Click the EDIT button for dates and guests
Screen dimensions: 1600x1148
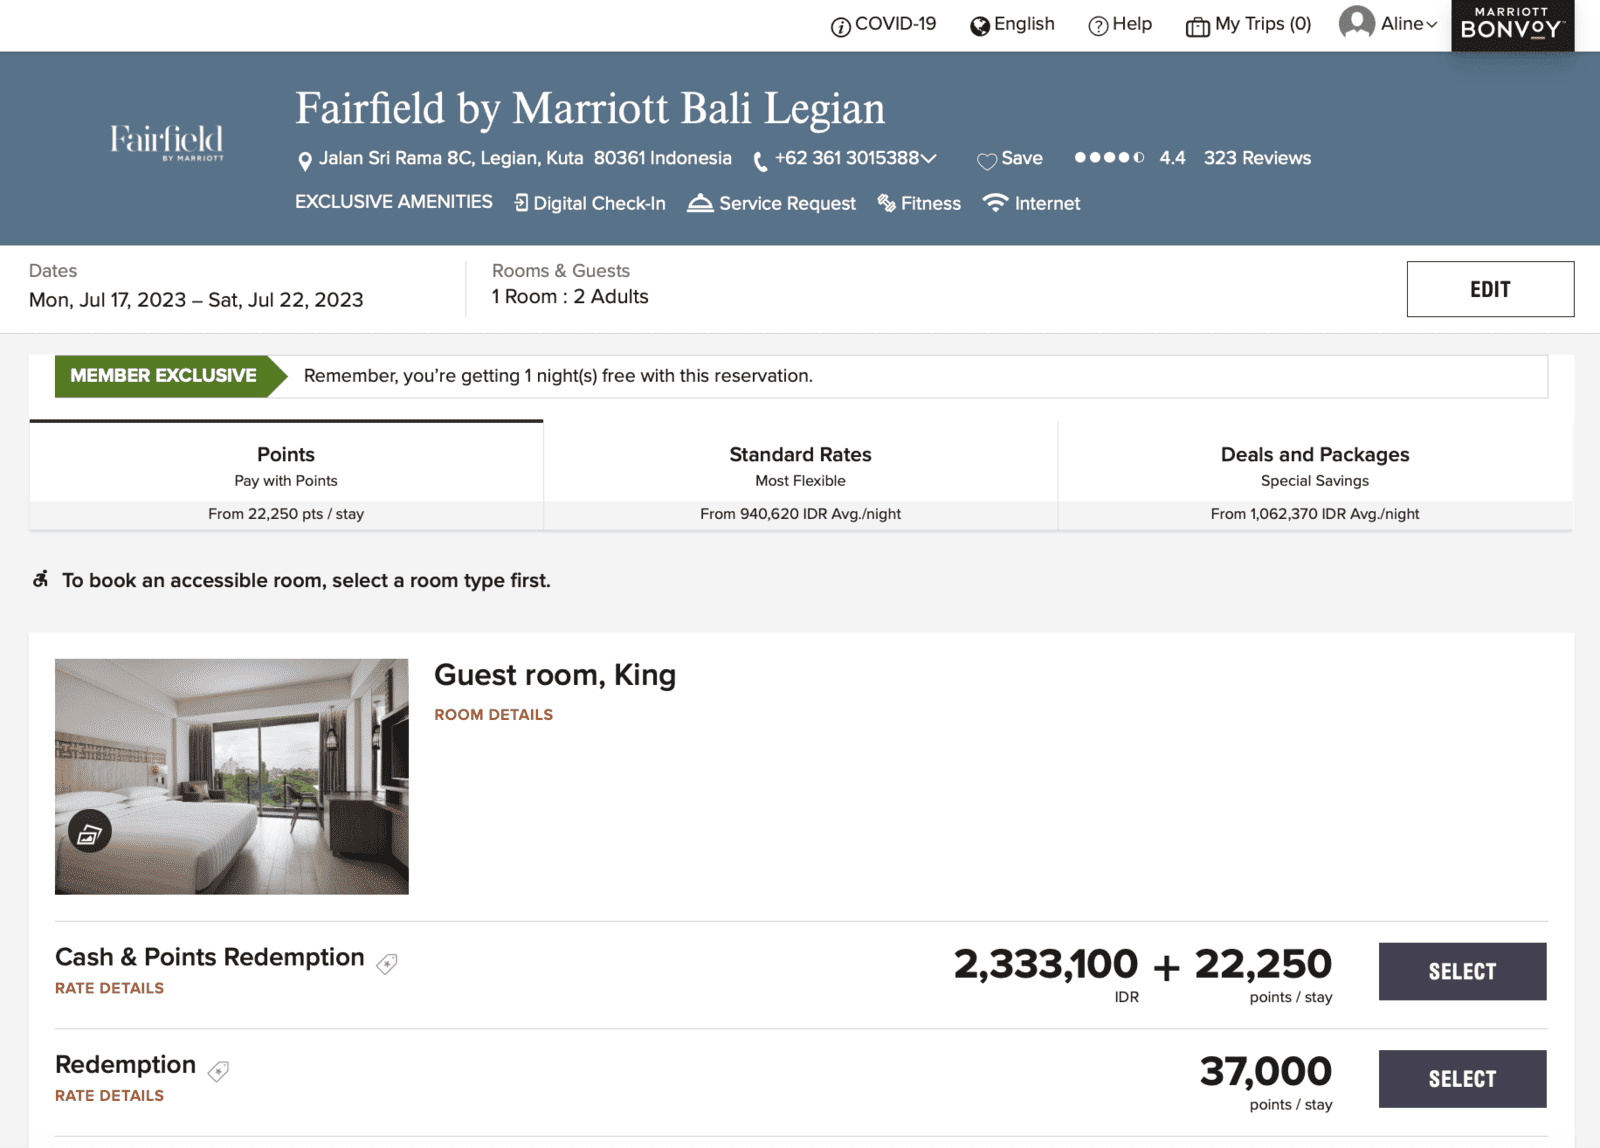[1489, 289]
